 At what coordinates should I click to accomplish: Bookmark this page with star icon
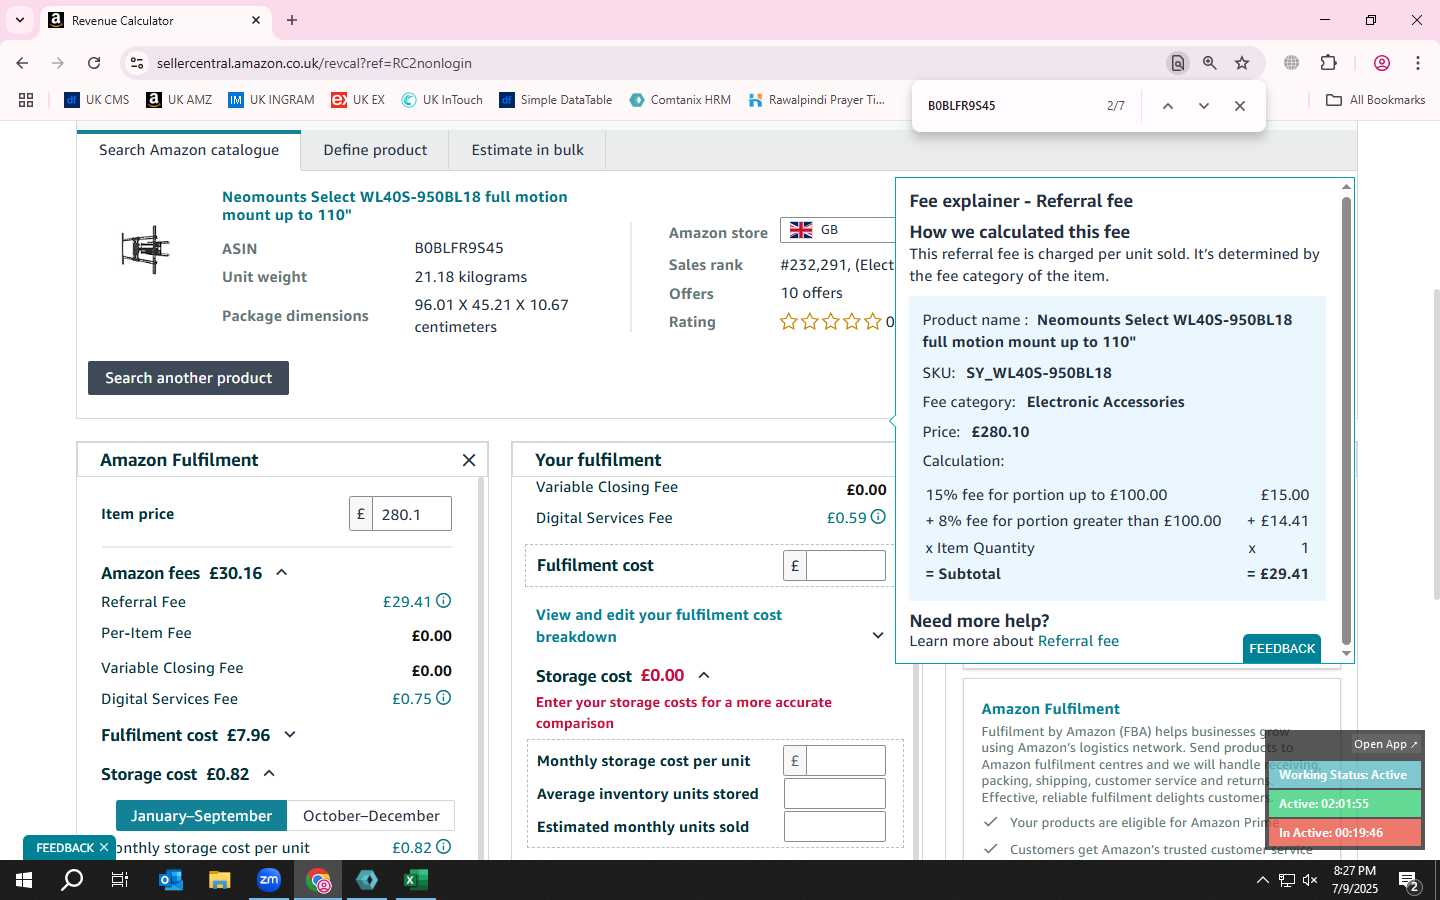coord(1242,63)
